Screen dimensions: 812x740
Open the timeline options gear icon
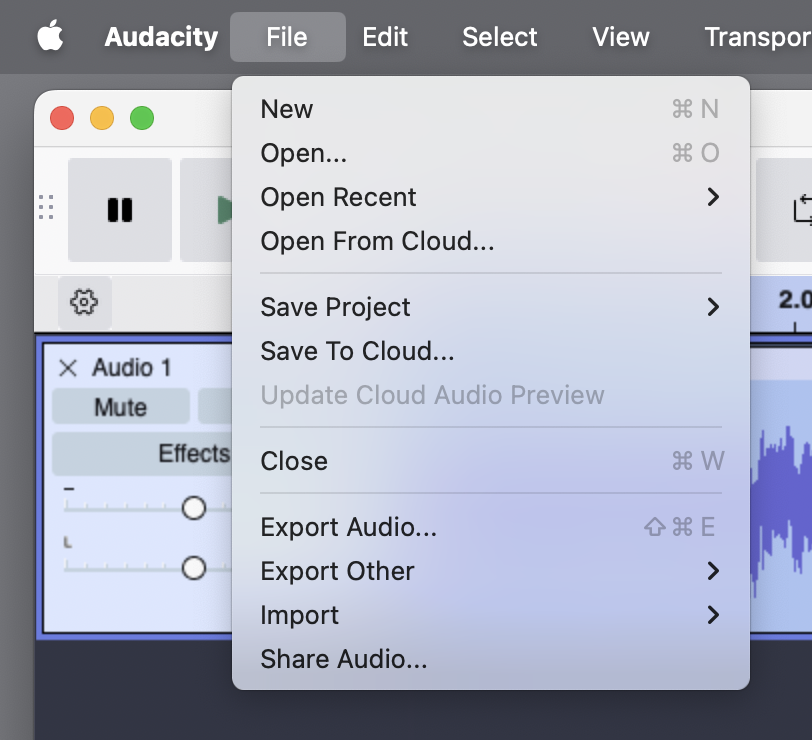click(85, 301)
